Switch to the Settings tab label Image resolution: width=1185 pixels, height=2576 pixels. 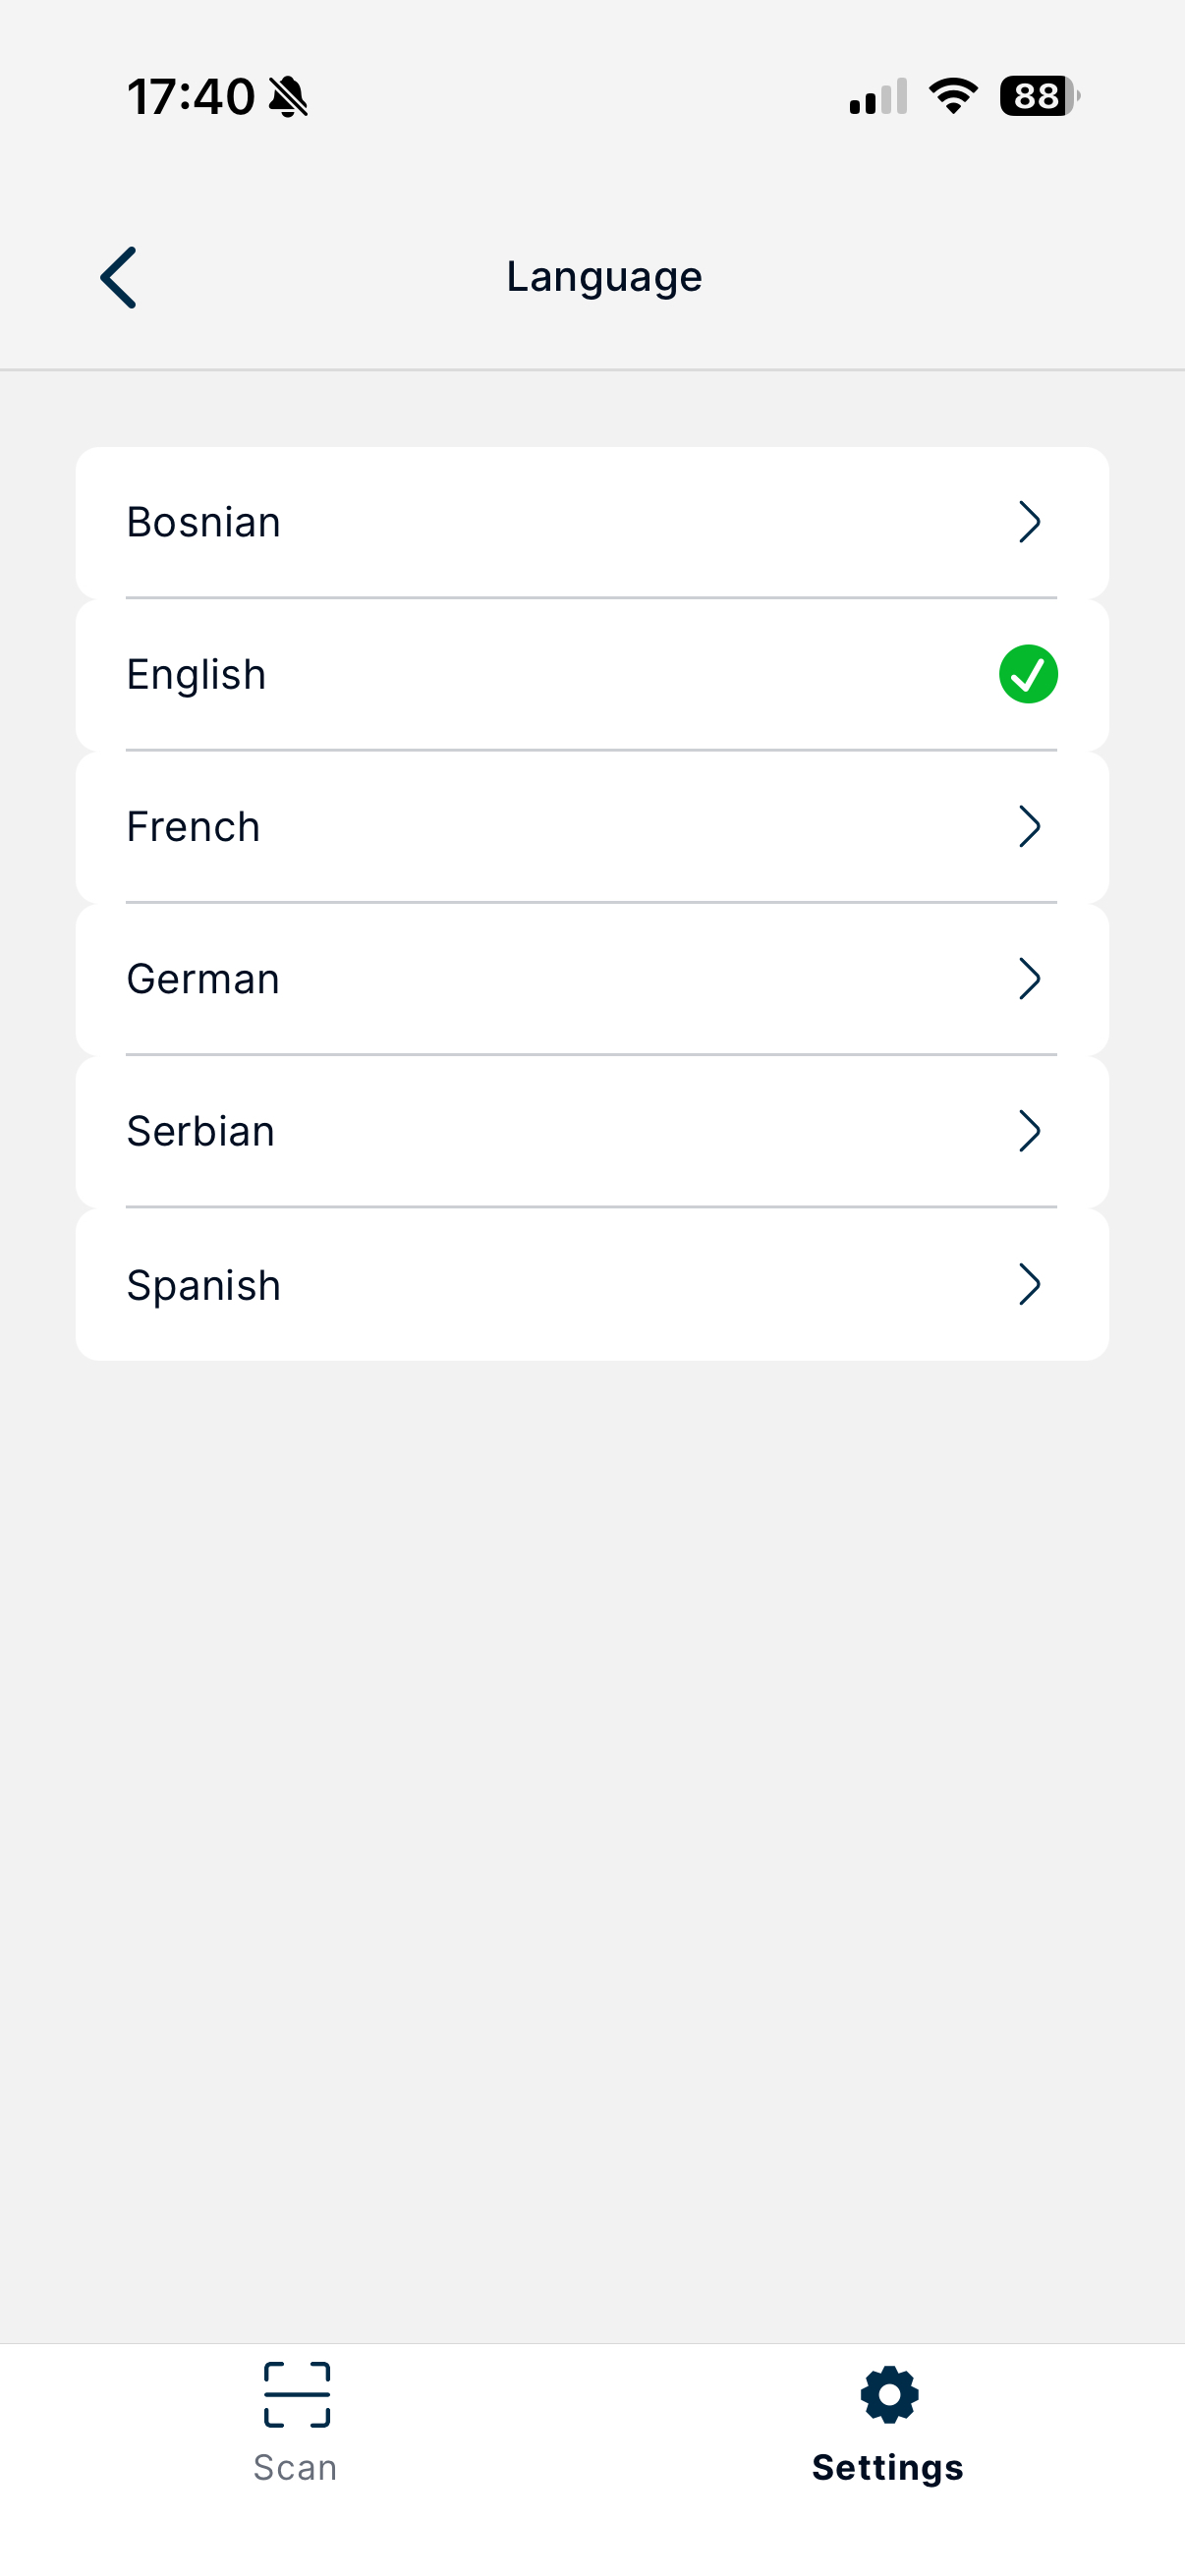[x=888, y=2468]
